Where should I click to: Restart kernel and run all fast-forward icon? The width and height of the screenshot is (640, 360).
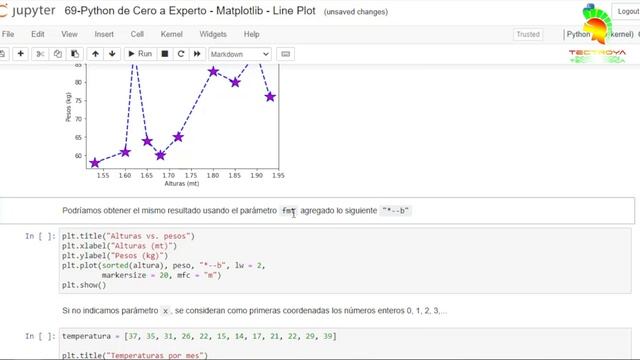pos(197,54)
